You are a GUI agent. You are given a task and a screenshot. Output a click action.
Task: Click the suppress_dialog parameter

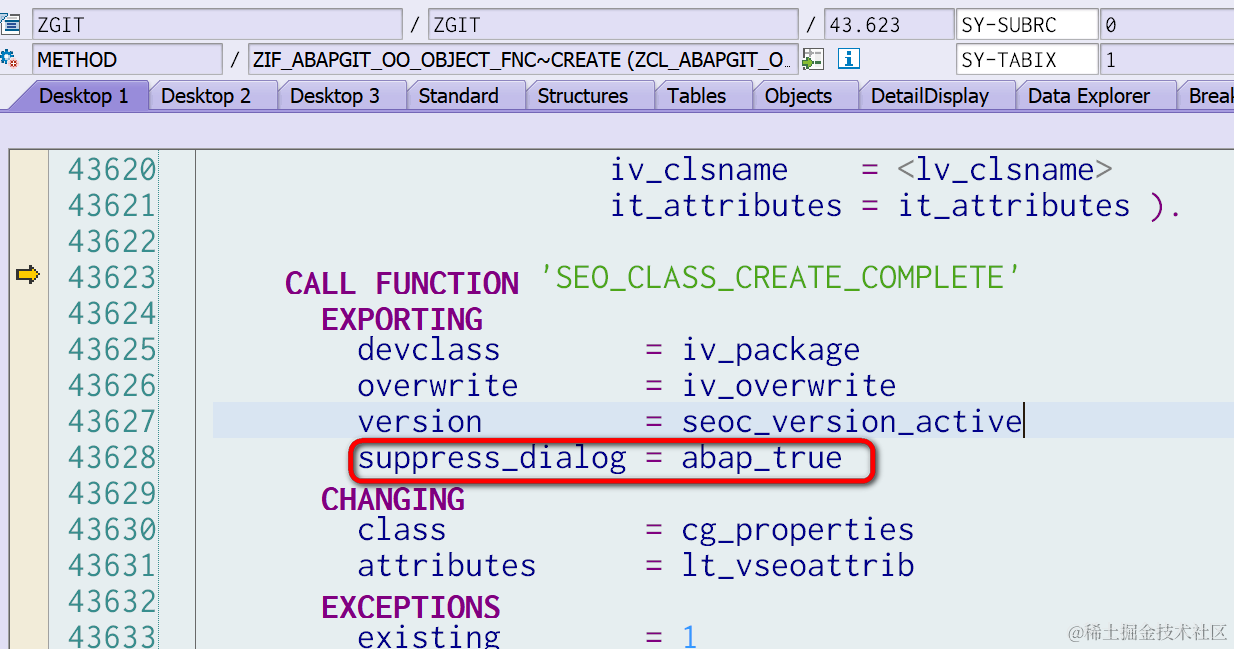(492, 458)
